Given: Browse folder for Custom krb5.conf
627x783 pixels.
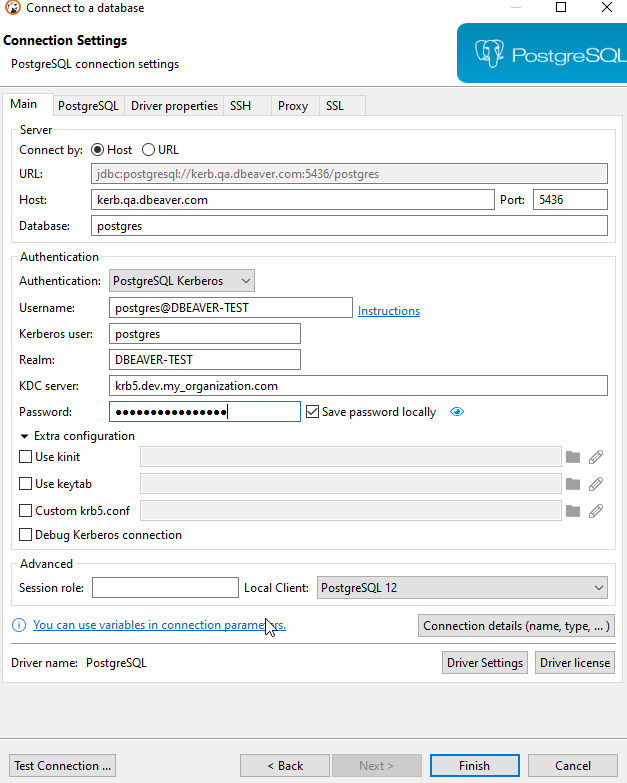Looking at the screenshot, I should coord(573,511).
